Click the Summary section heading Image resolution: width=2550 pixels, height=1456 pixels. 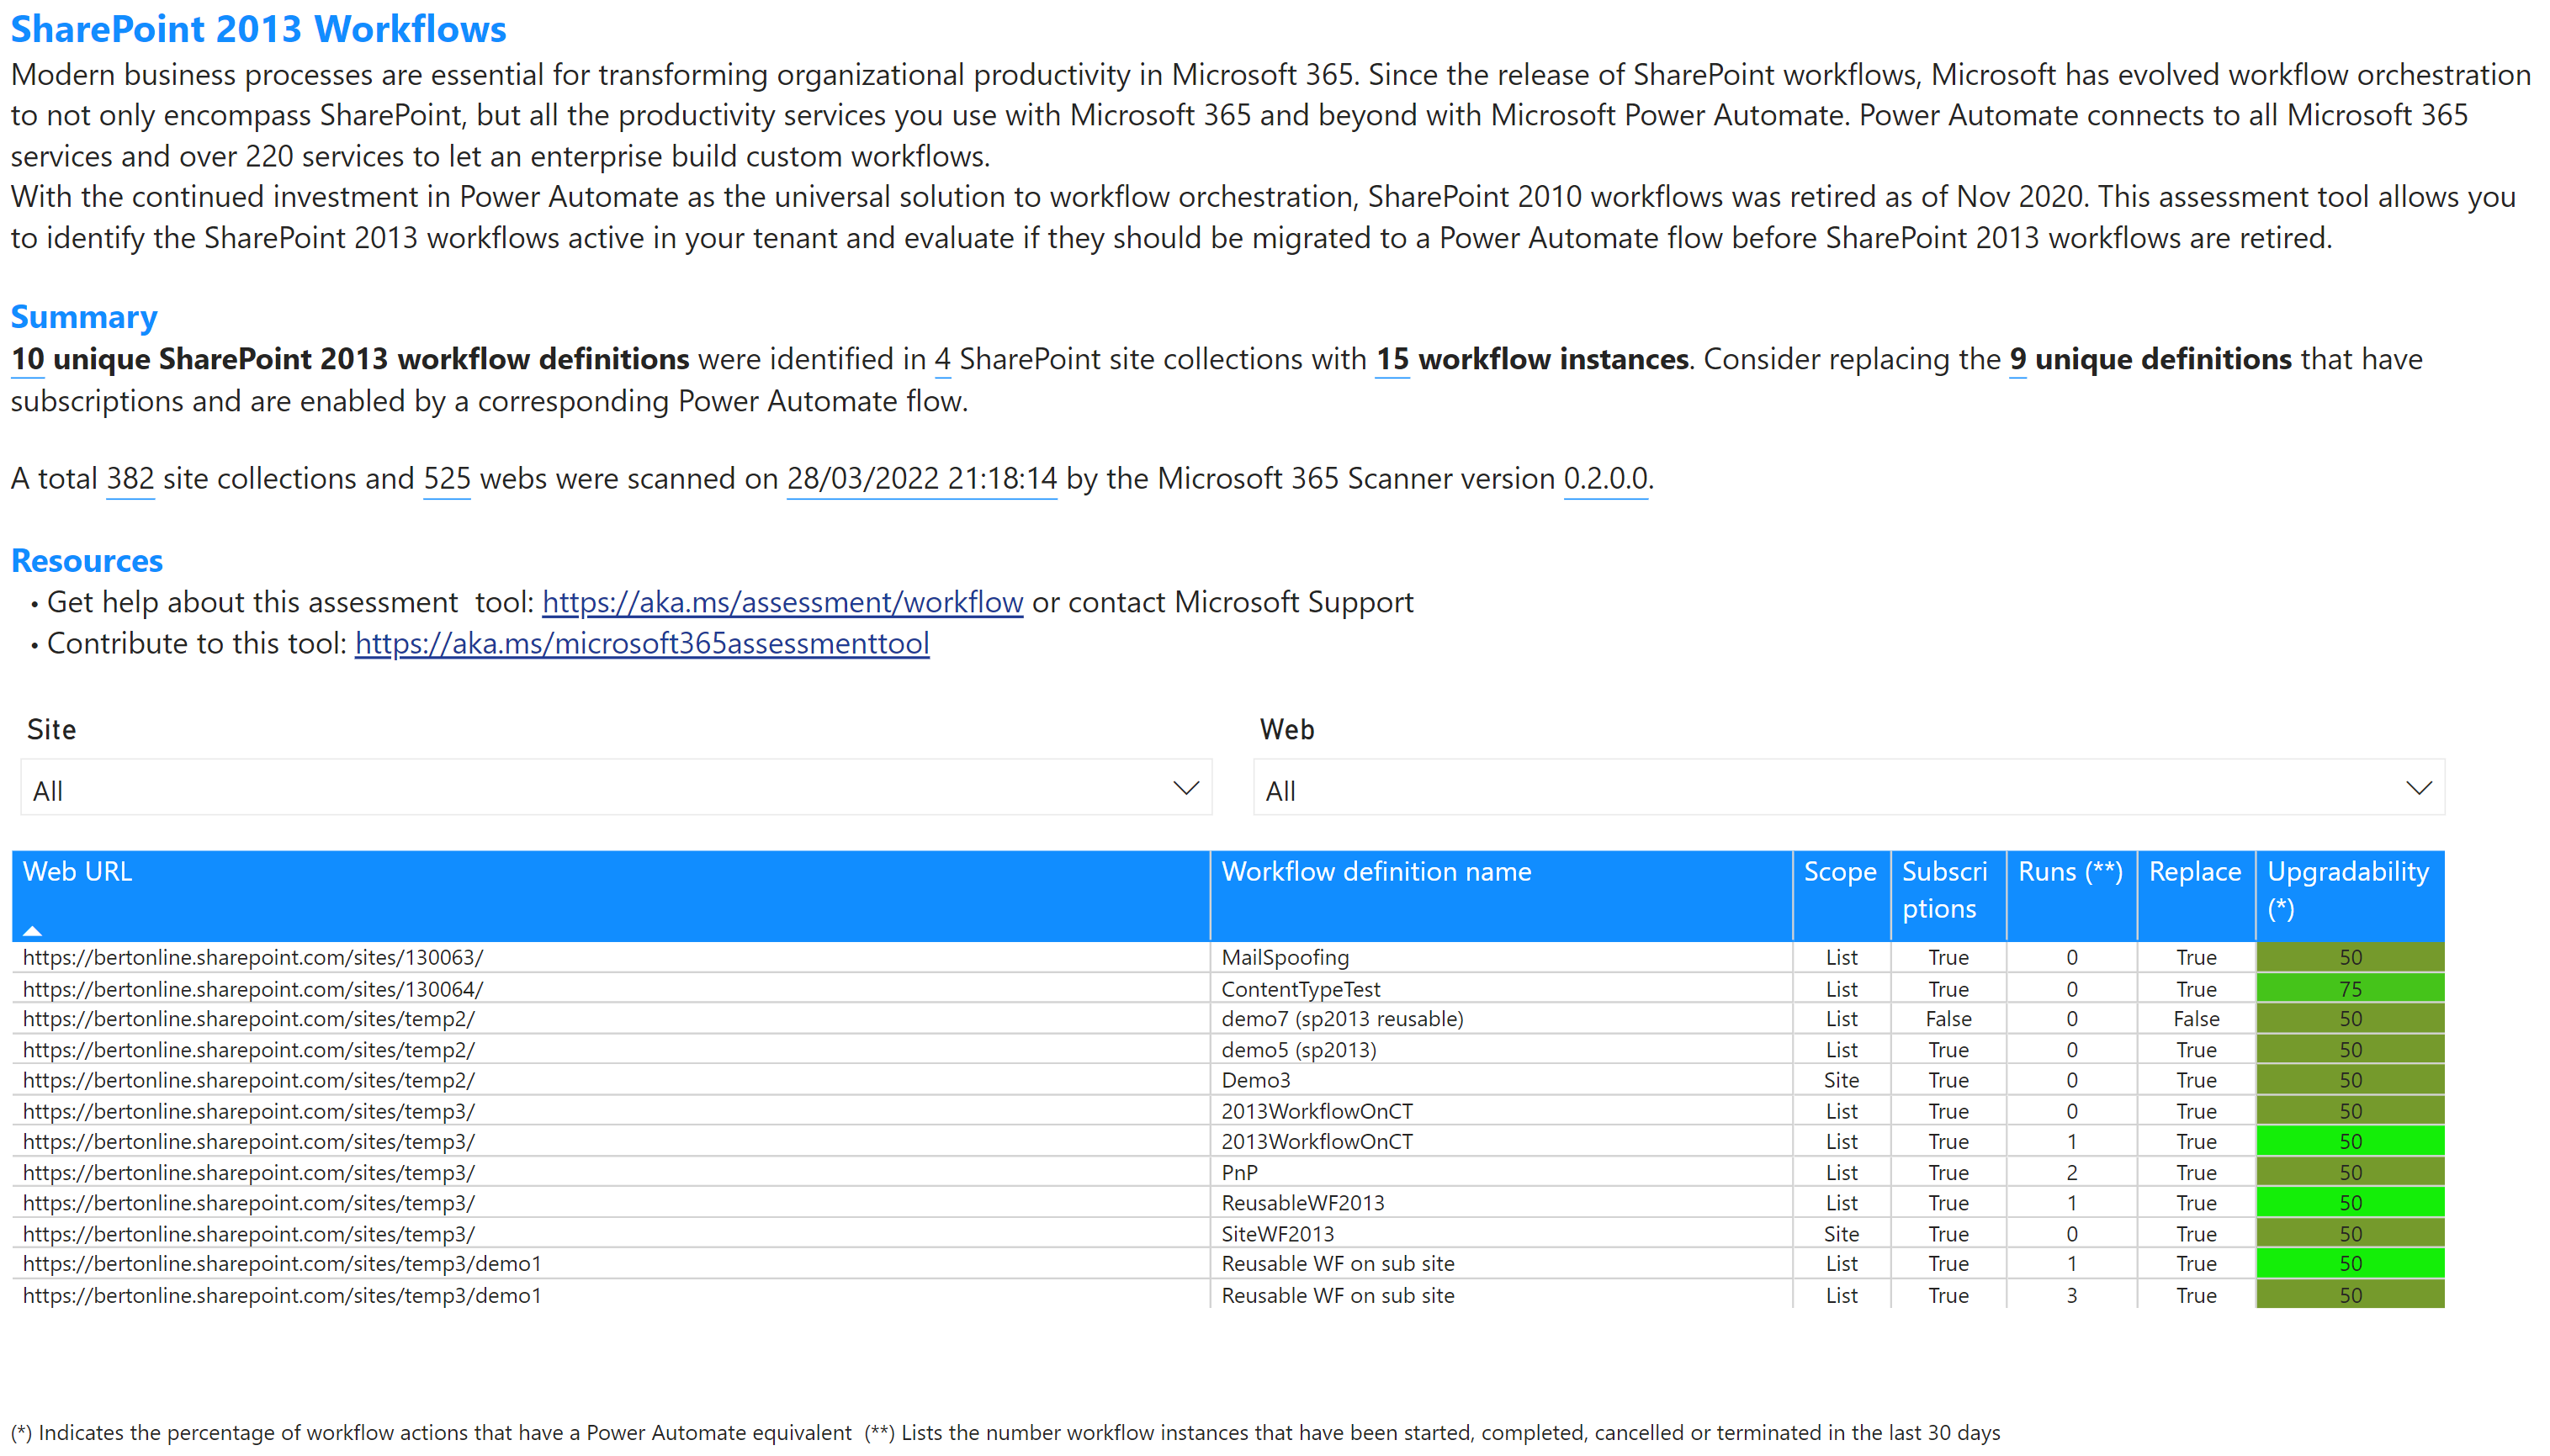pos(84,317)
